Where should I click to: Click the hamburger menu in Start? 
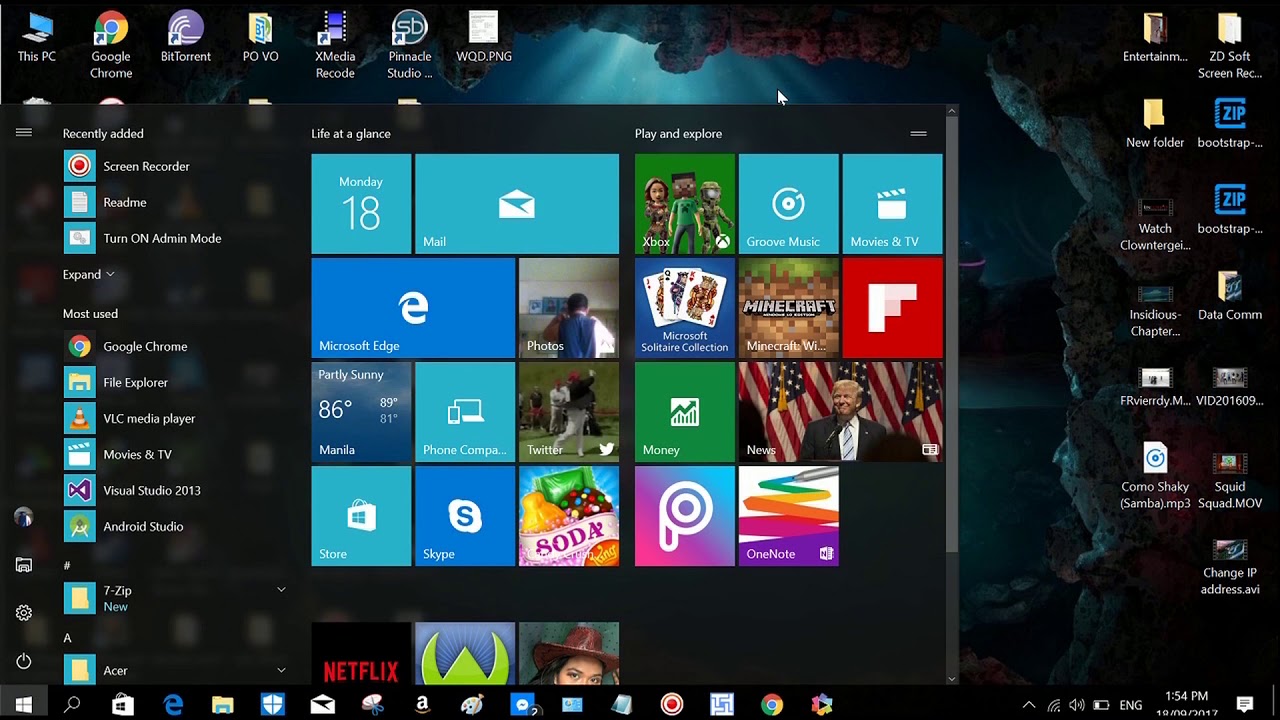[24, 133]
